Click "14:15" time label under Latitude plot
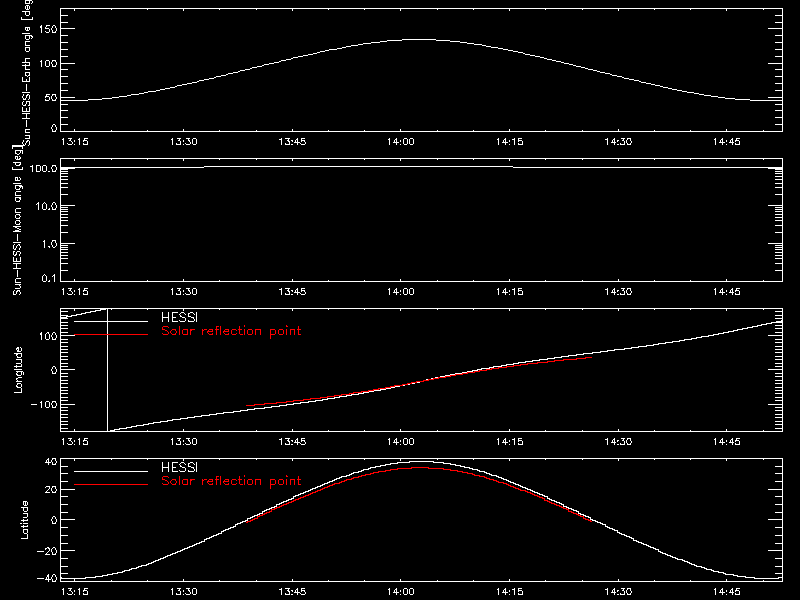The width and height of the screenshot is (800, 600). click(510, 592)
